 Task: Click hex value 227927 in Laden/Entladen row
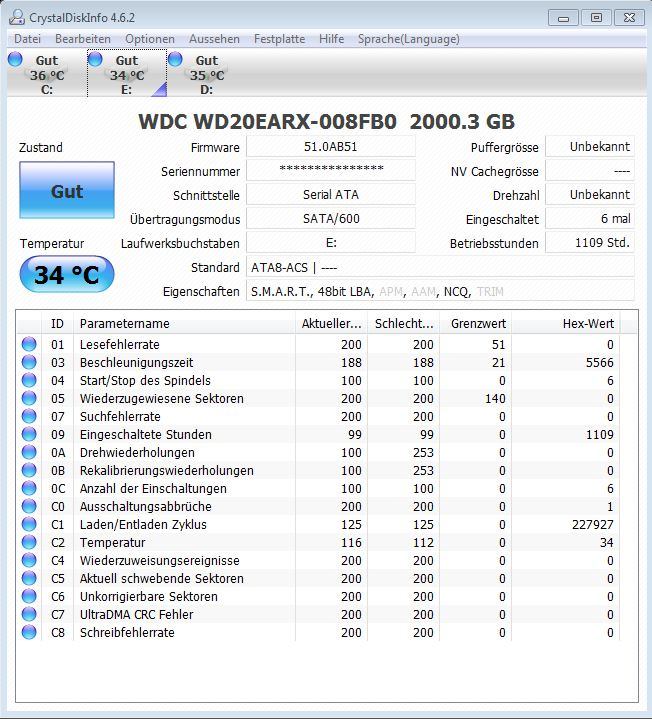coord(592,525)
